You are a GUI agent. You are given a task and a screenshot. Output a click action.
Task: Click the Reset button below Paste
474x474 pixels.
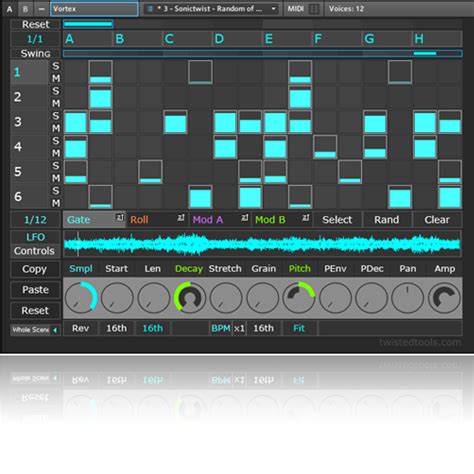tap(35, 311)
